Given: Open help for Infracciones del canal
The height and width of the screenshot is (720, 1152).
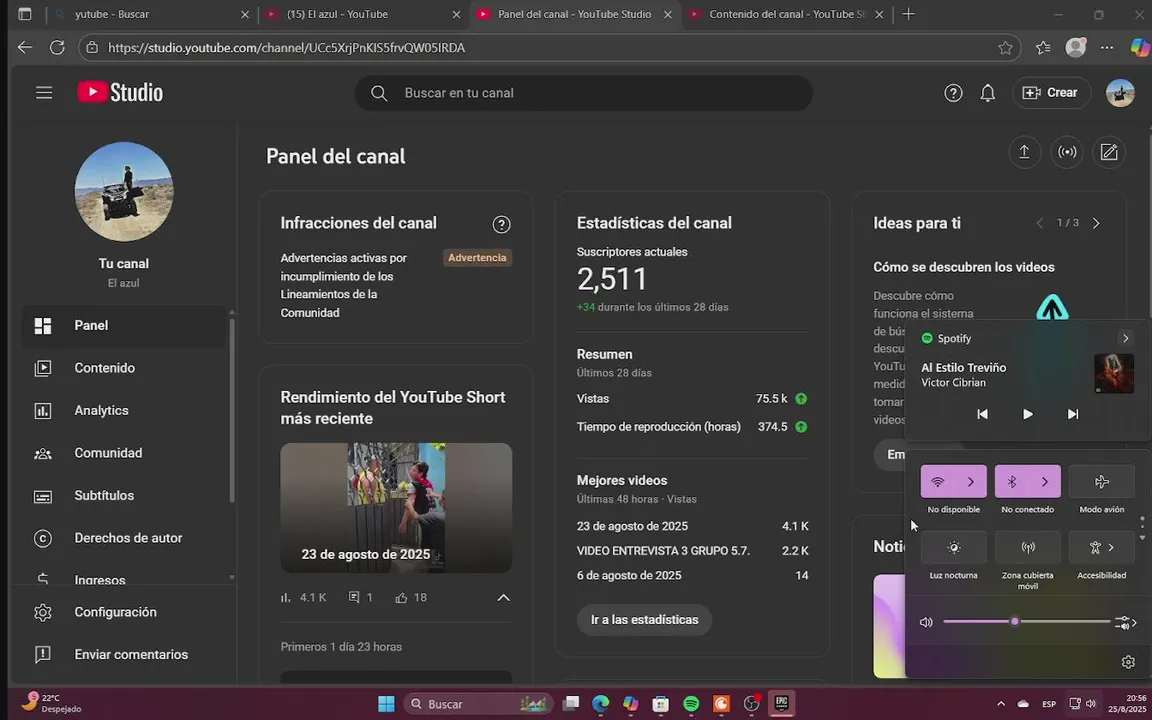Looking at the screenshot, I should (501, 224).
